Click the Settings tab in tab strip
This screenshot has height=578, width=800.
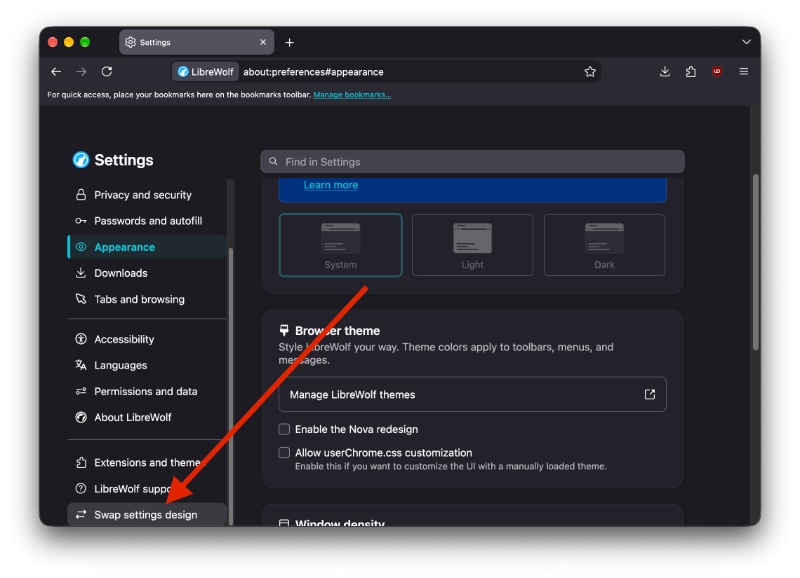tap(196, 42)
